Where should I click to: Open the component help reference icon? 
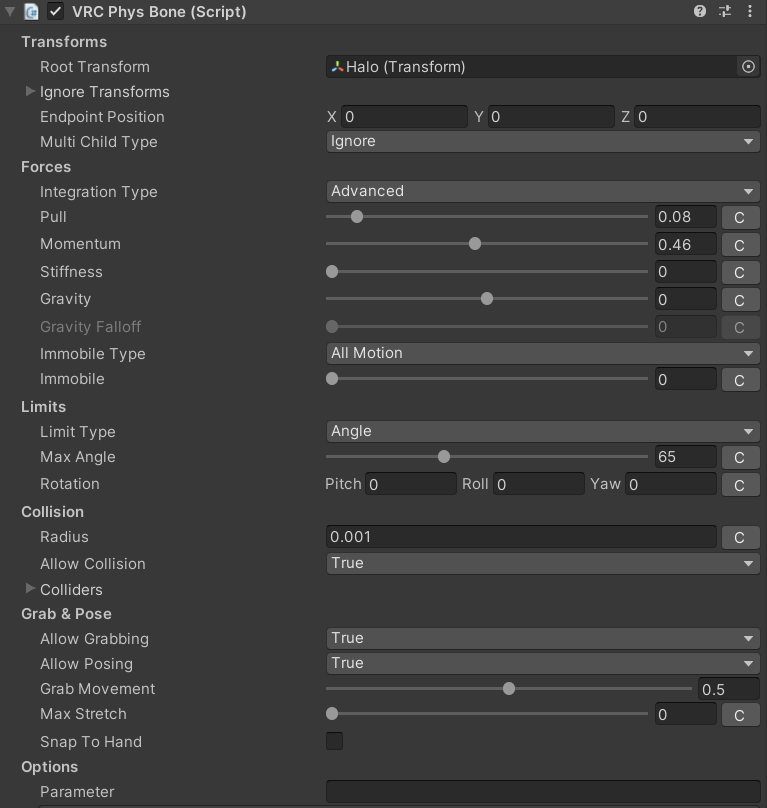tap(699, 11)
